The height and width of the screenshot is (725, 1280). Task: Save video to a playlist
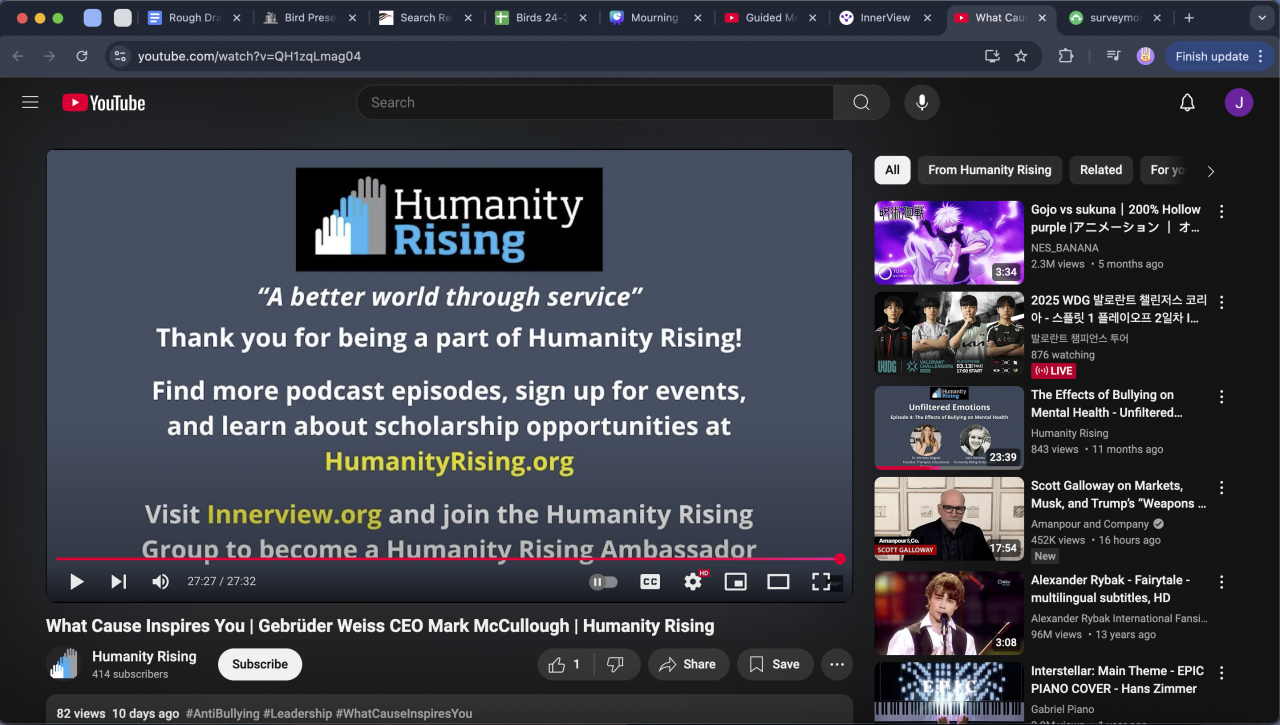point(775,664)
